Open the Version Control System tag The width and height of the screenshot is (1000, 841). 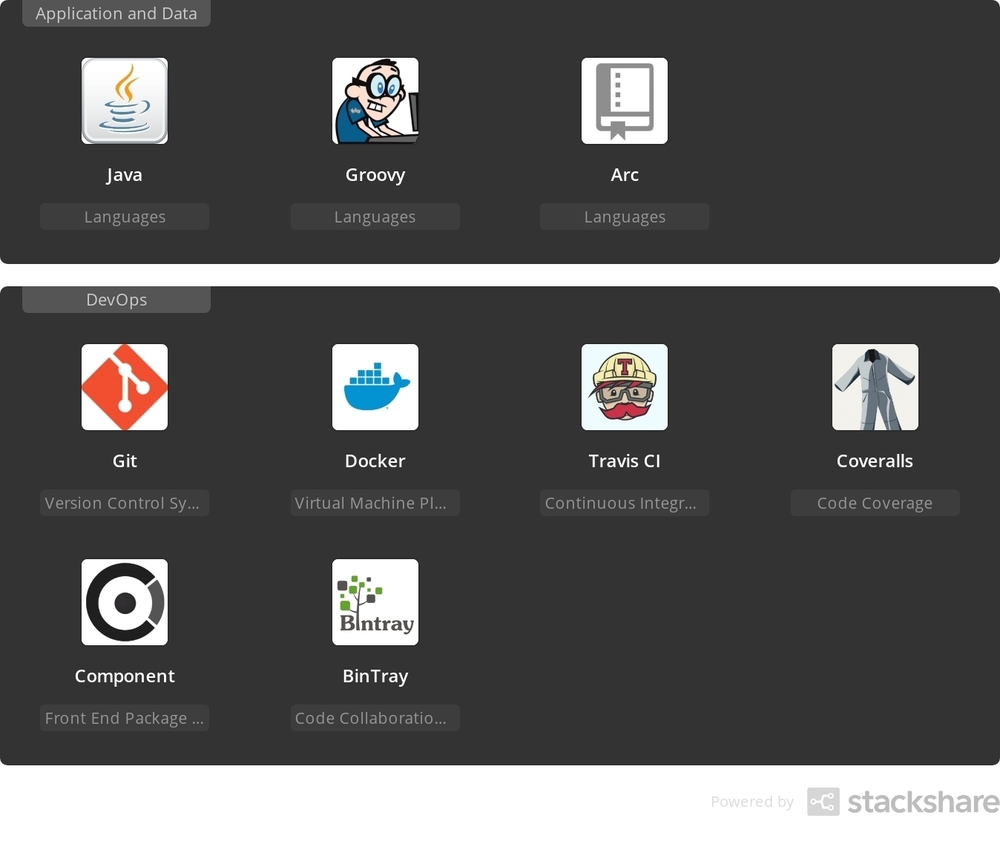coord(124,502)
